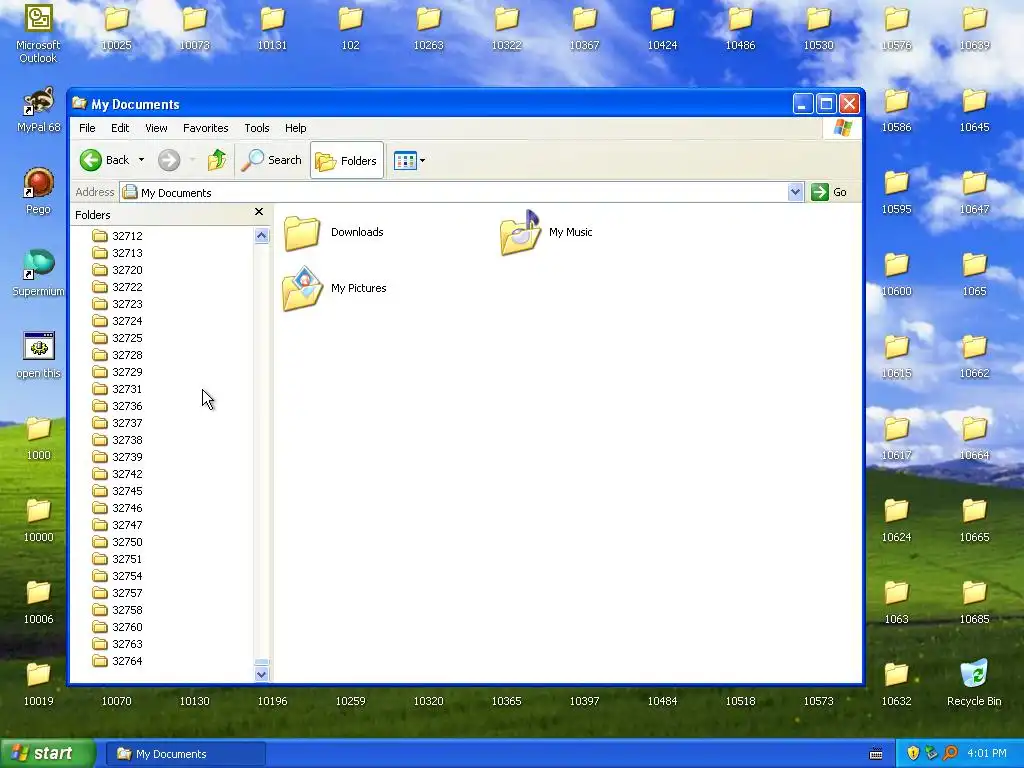This screenshot has width=1024, height=768.
Task: Select folder 32731 in the tree
Action: pos(118,389)
